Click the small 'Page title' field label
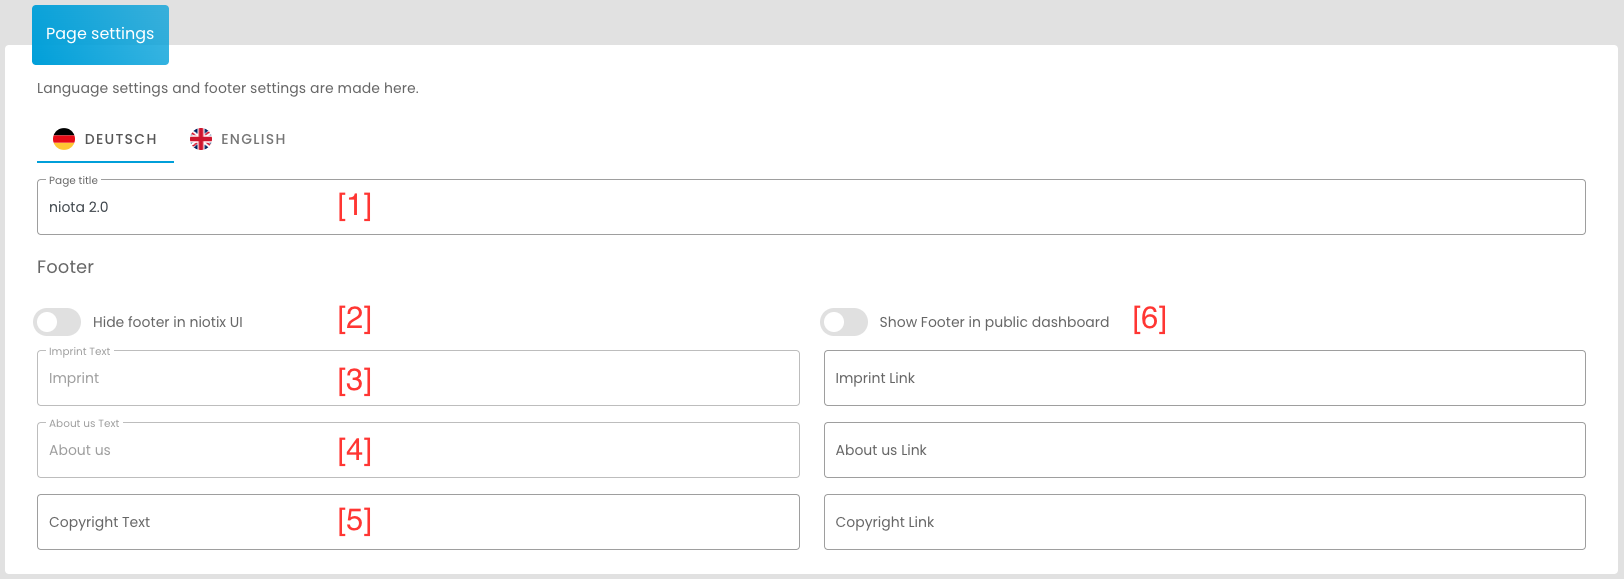 click(x=73, y=181)
